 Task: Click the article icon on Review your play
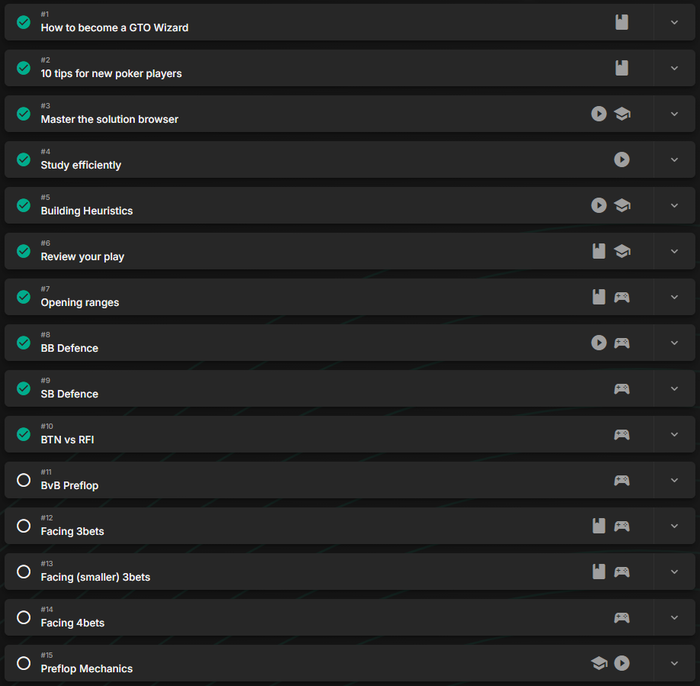(x=599, y=251)
